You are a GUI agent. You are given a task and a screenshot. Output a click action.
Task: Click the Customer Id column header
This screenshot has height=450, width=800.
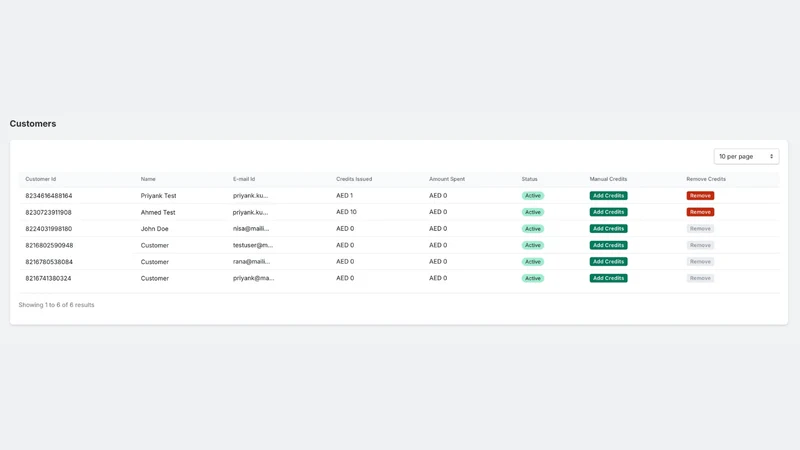(x=41, y=179)
